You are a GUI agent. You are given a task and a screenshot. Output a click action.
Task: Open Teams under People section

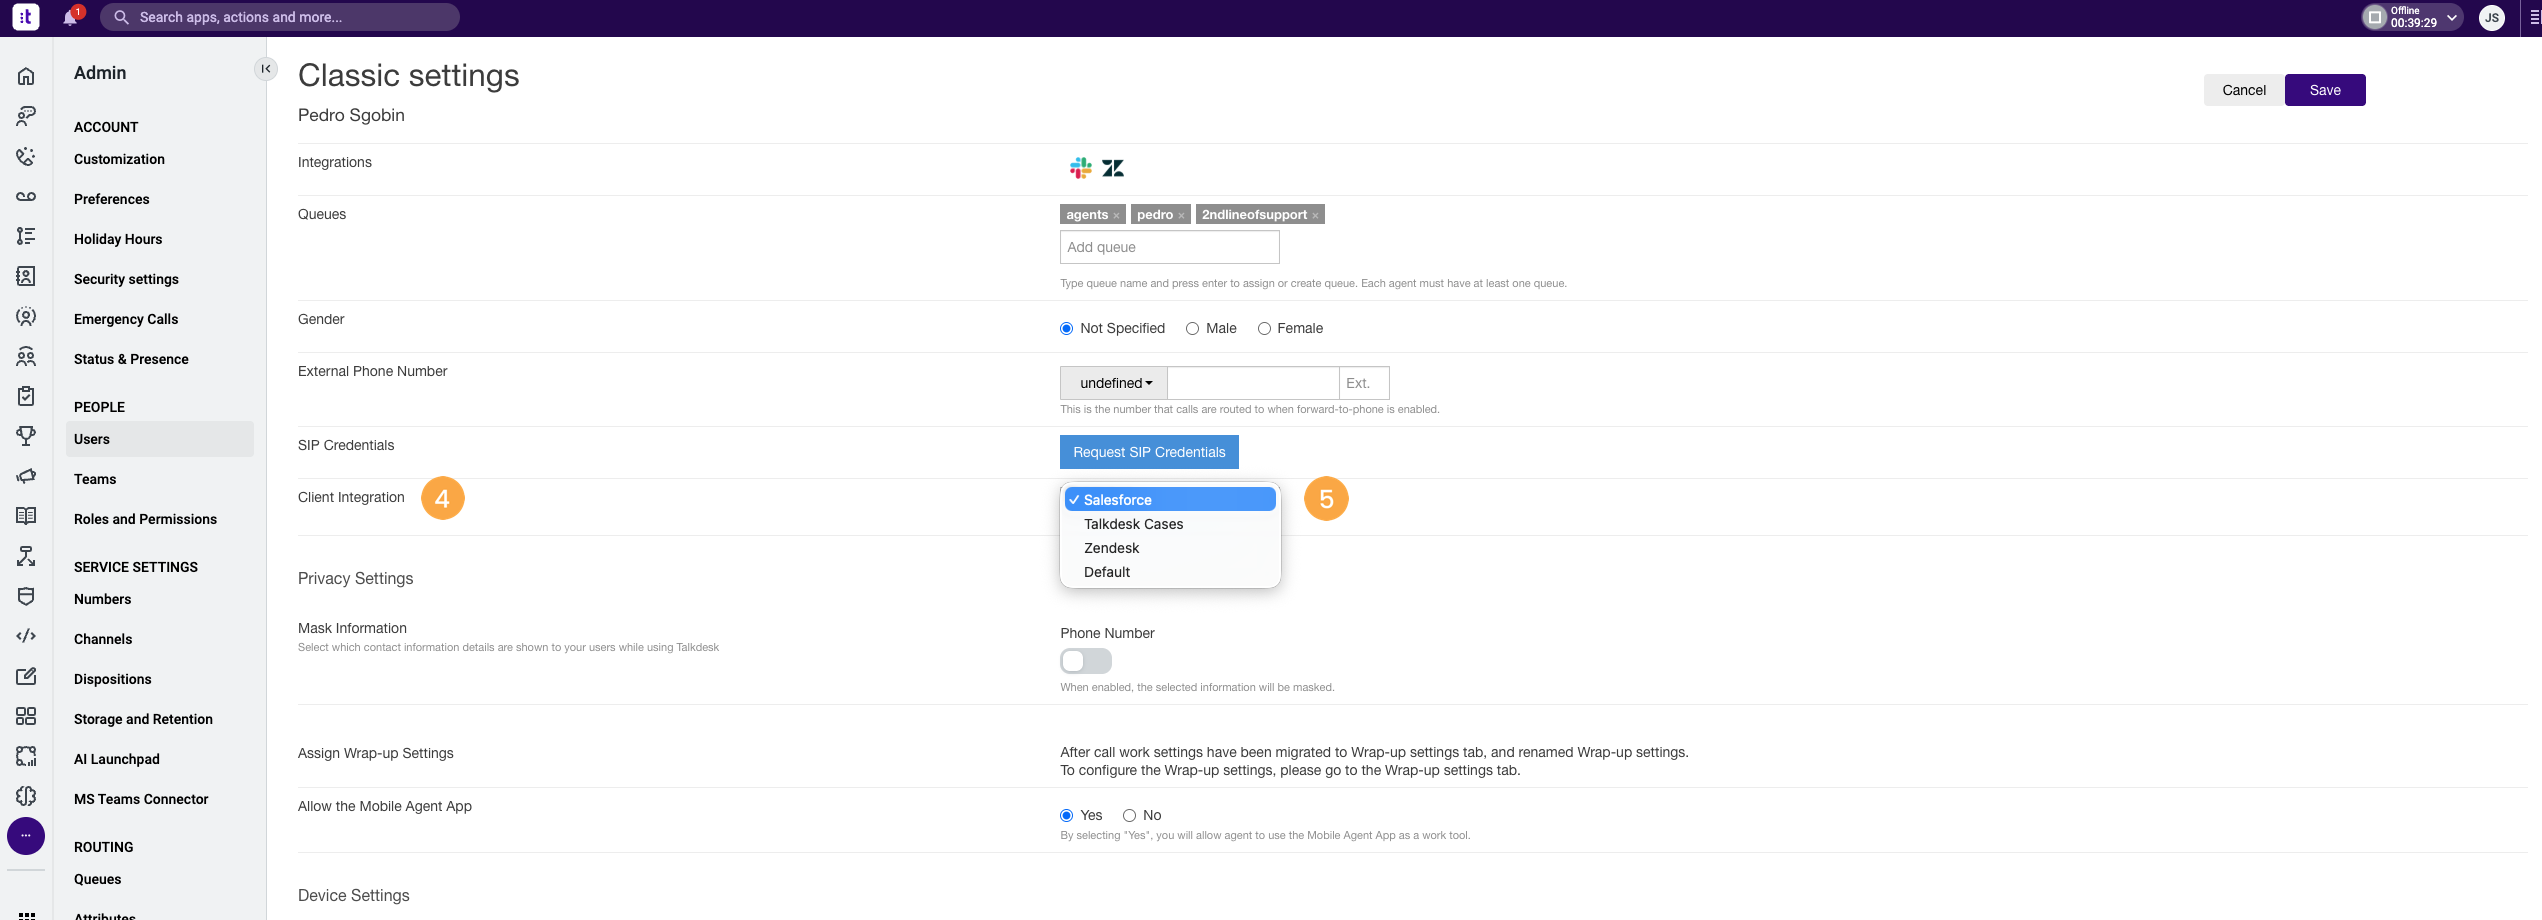pos(95,479)
